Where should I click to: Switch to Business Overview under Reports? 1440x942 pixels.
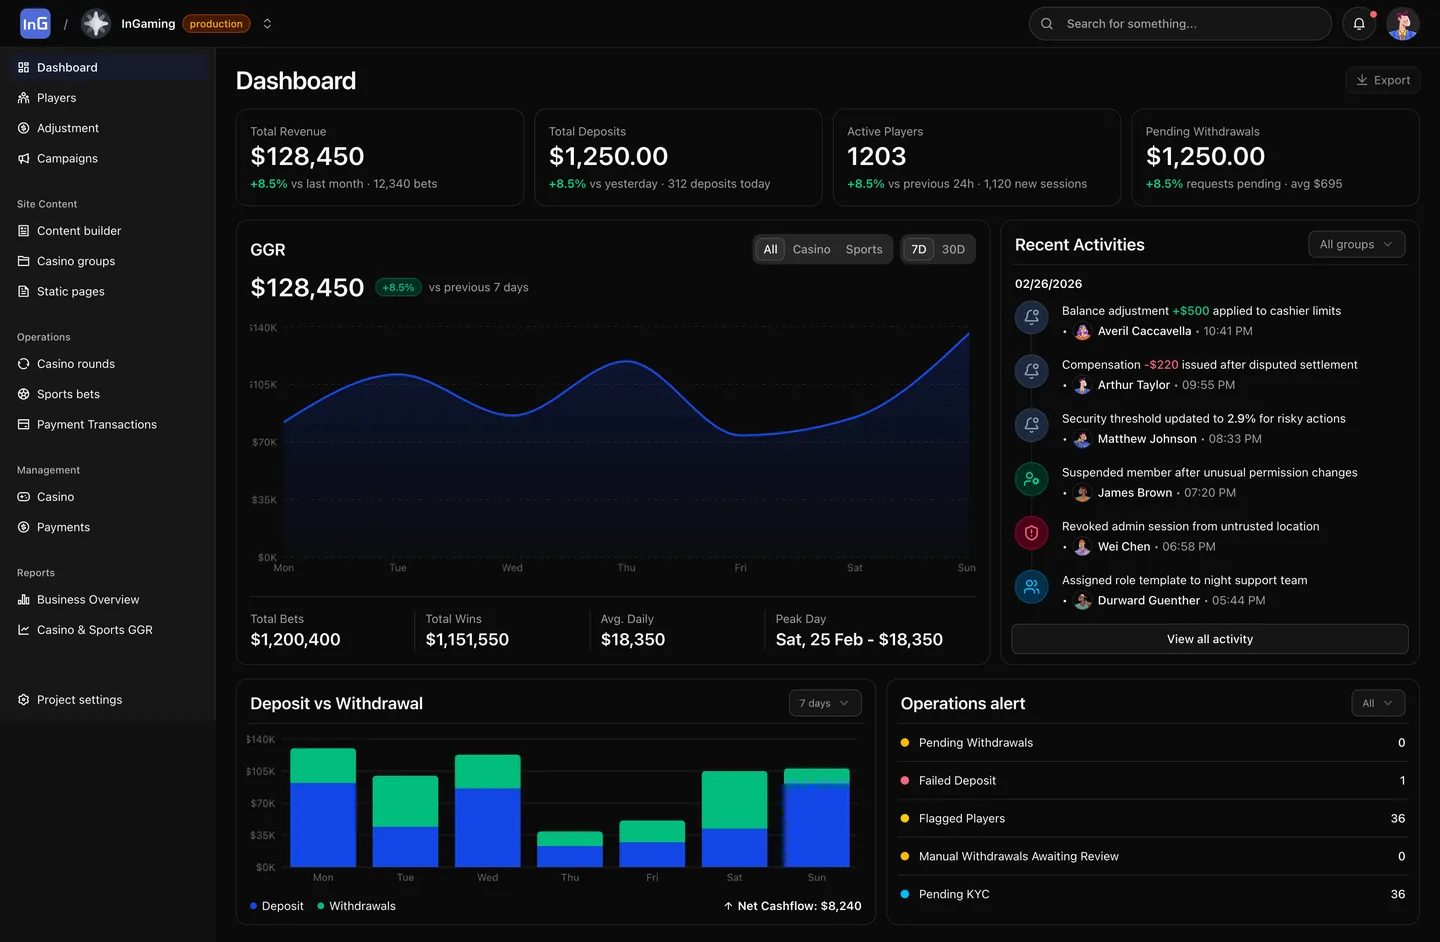click(88, 599)
